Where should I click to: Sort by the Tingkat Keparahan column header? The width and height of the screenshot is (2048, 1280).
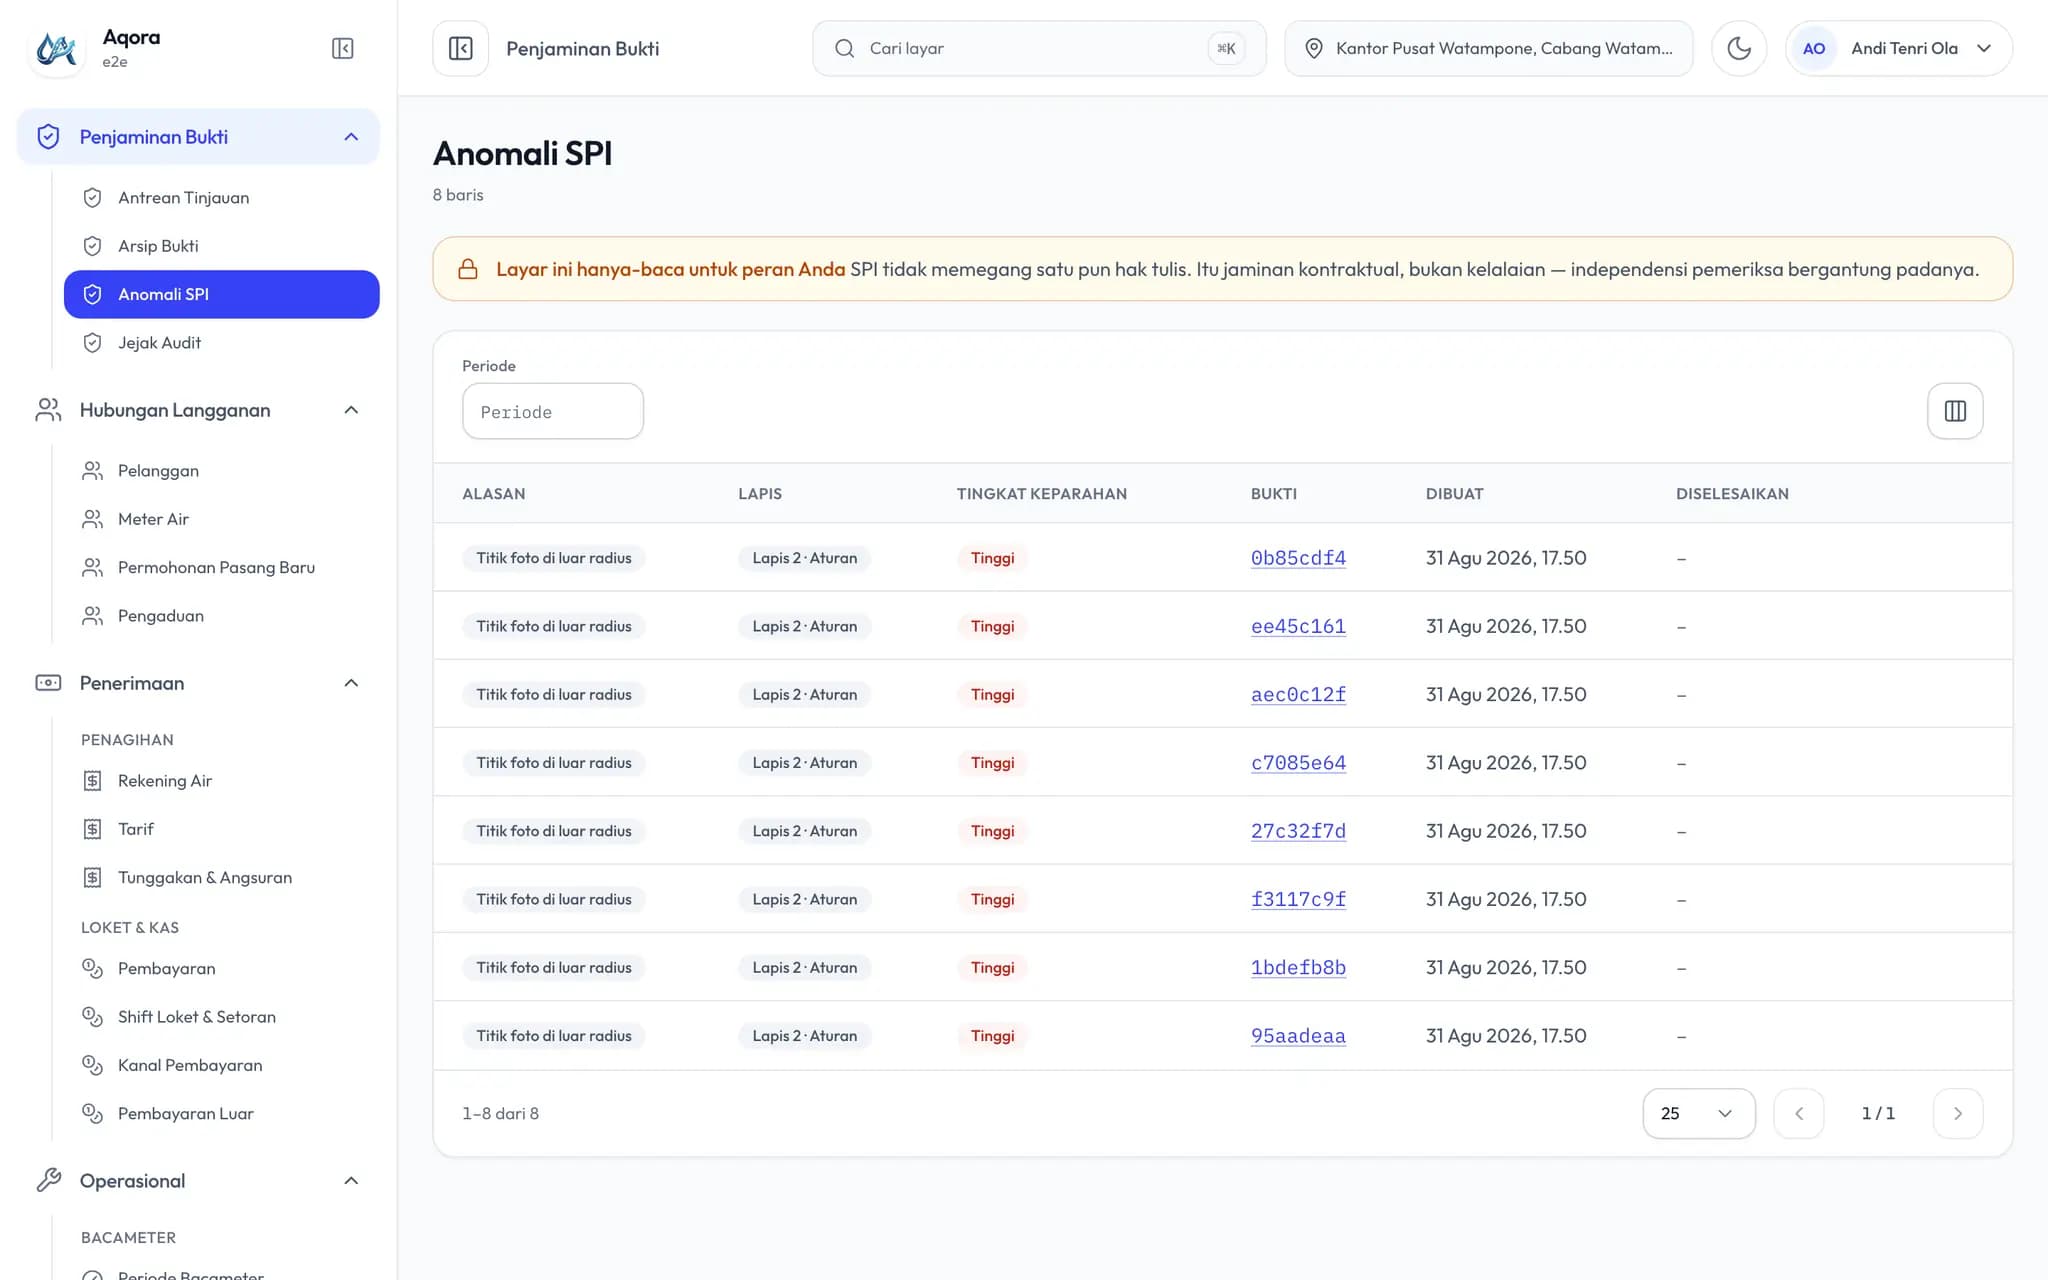tap(1041, 494)
